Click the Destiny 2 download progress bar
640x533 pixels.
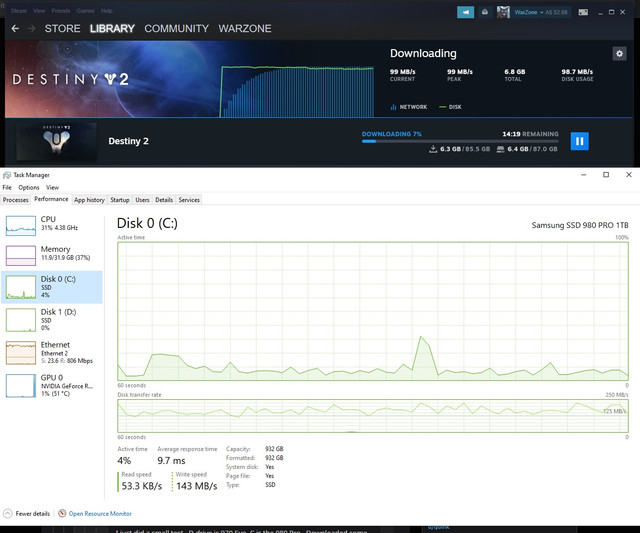pos(460,142)
